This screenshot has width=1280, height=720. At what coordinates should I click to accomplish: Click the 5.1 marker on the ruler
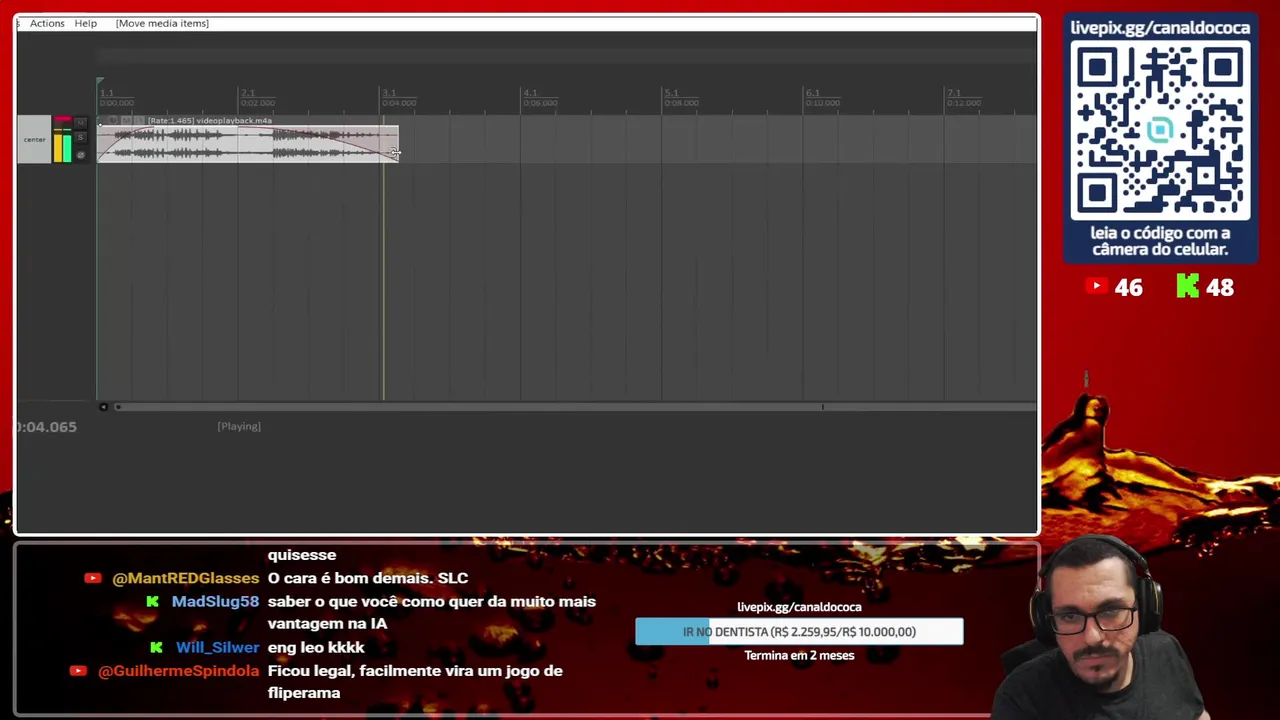(672, 93)
